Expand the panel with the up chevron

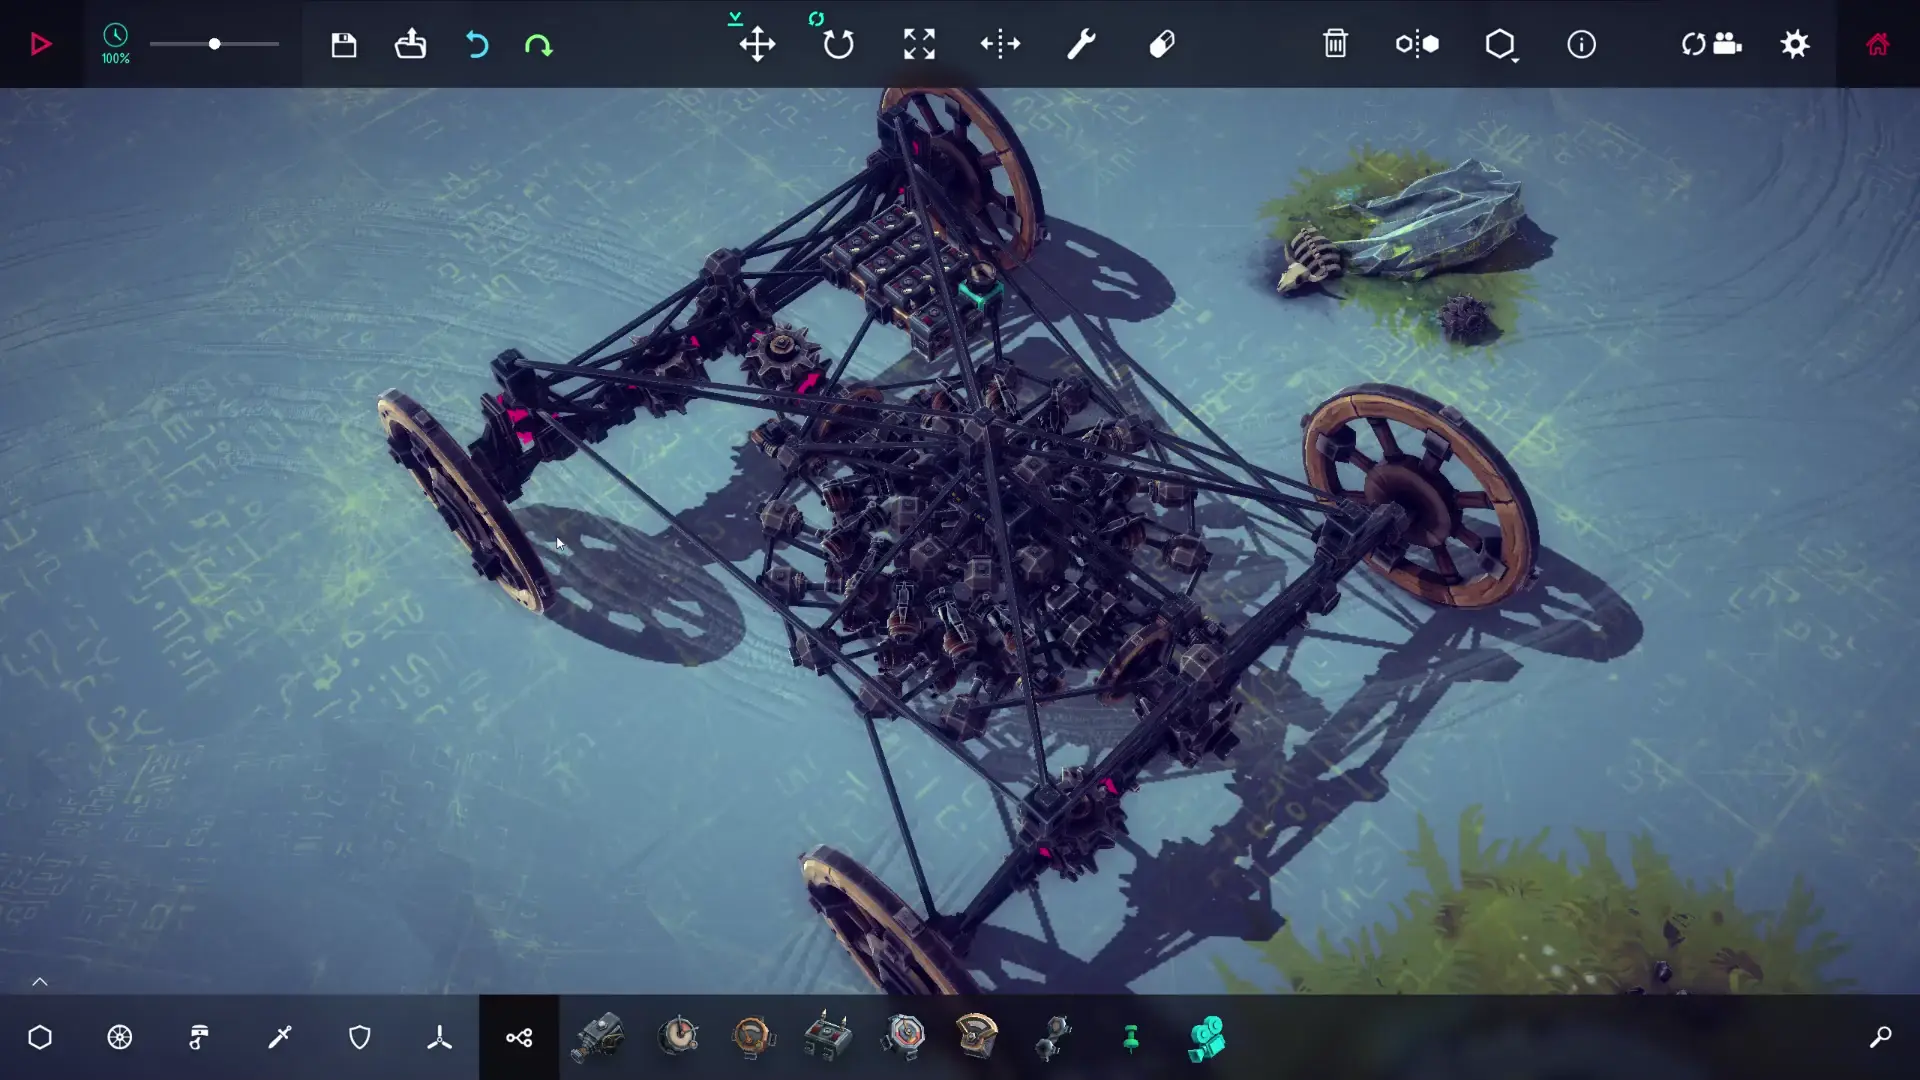(x=40, y=982)
